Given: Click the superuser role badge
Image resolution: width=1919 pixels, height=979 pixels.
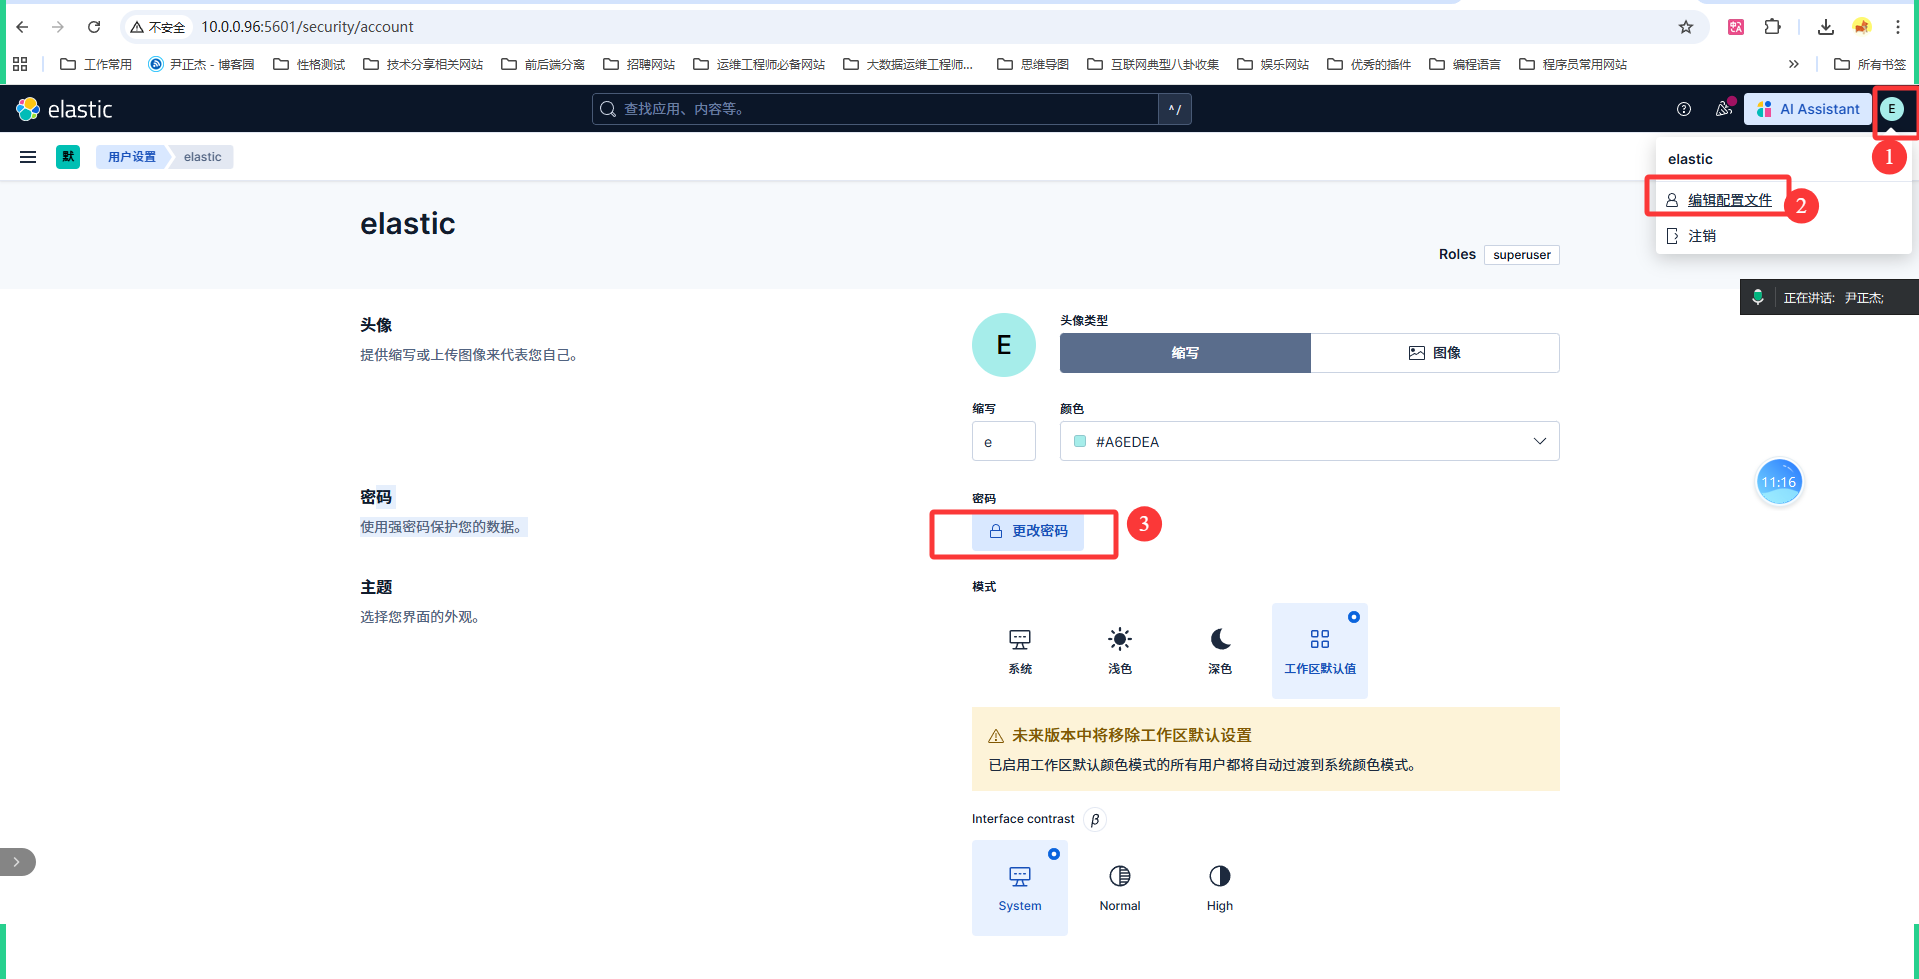Looking at the screenshot, I should 1522,255.
